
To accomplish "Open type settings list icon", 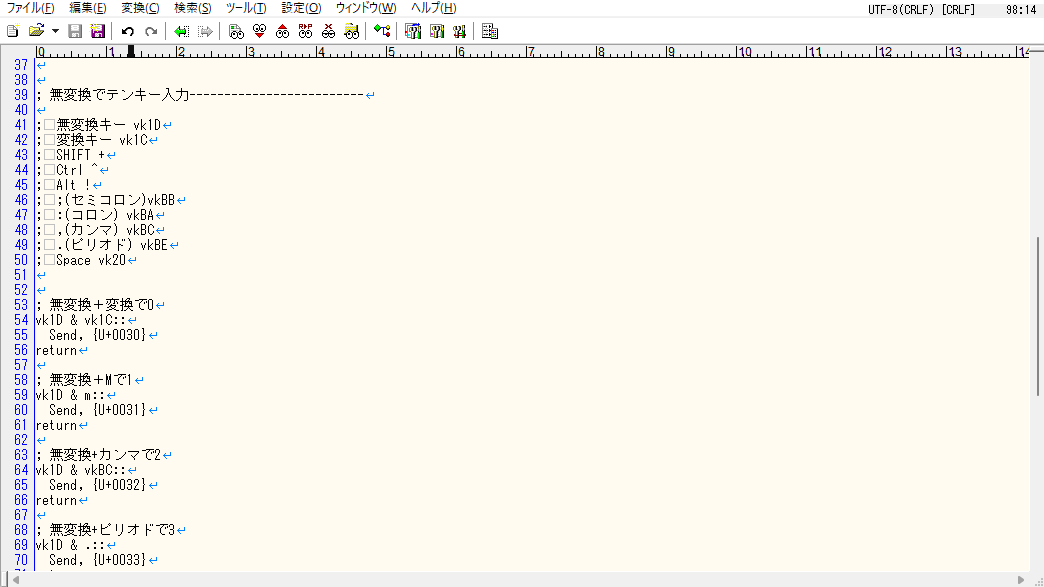I will [413, 31].
